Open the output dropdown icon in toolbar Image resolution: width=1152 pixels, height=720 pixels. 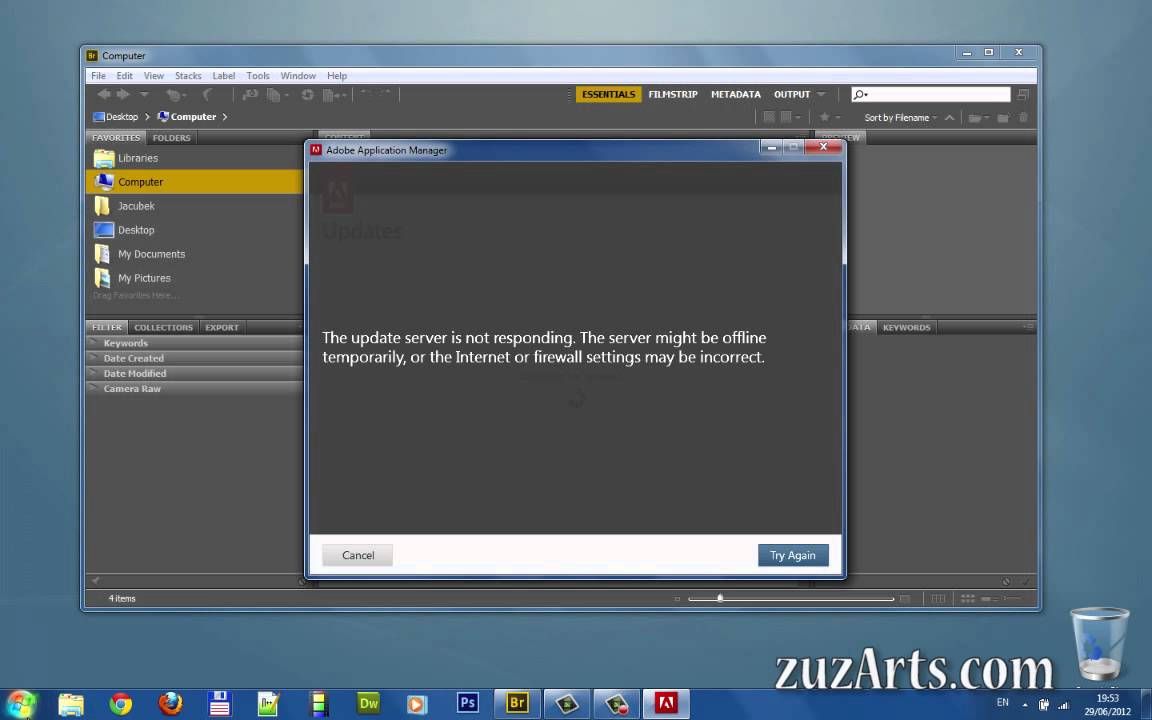pyautogui.click(x=334, y=95)
